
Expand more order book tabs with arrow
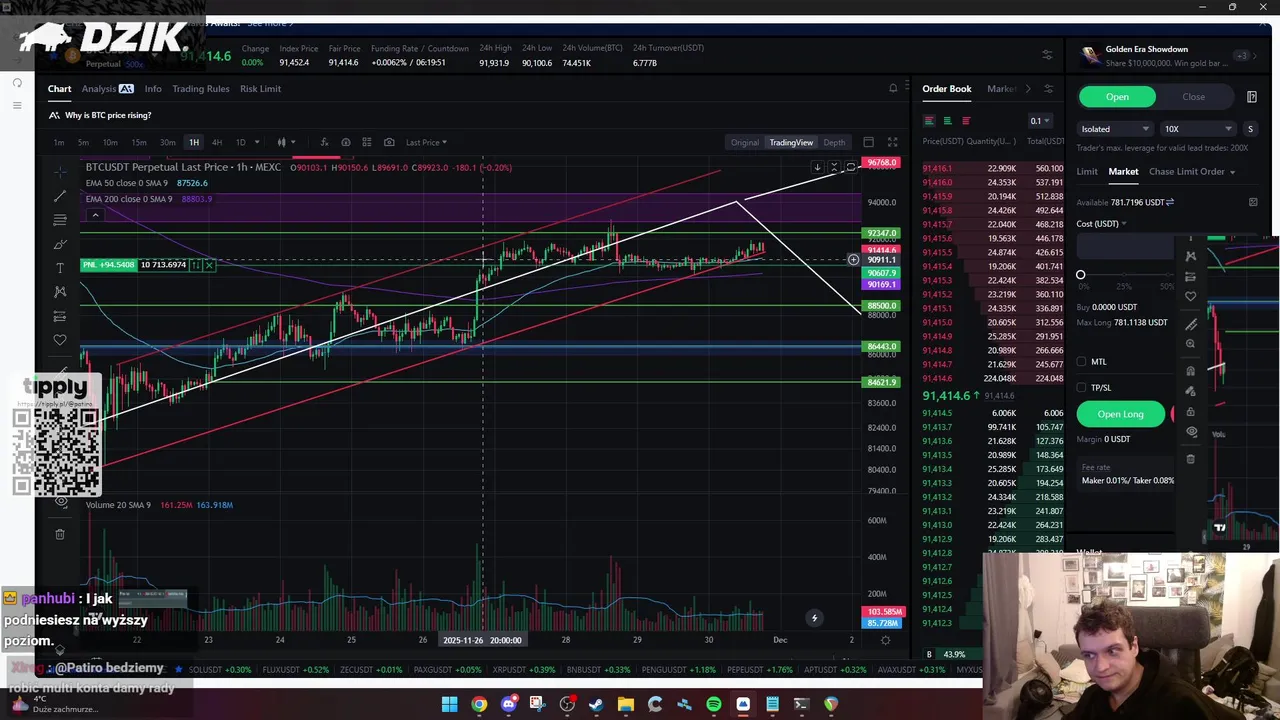point(1027,89)
